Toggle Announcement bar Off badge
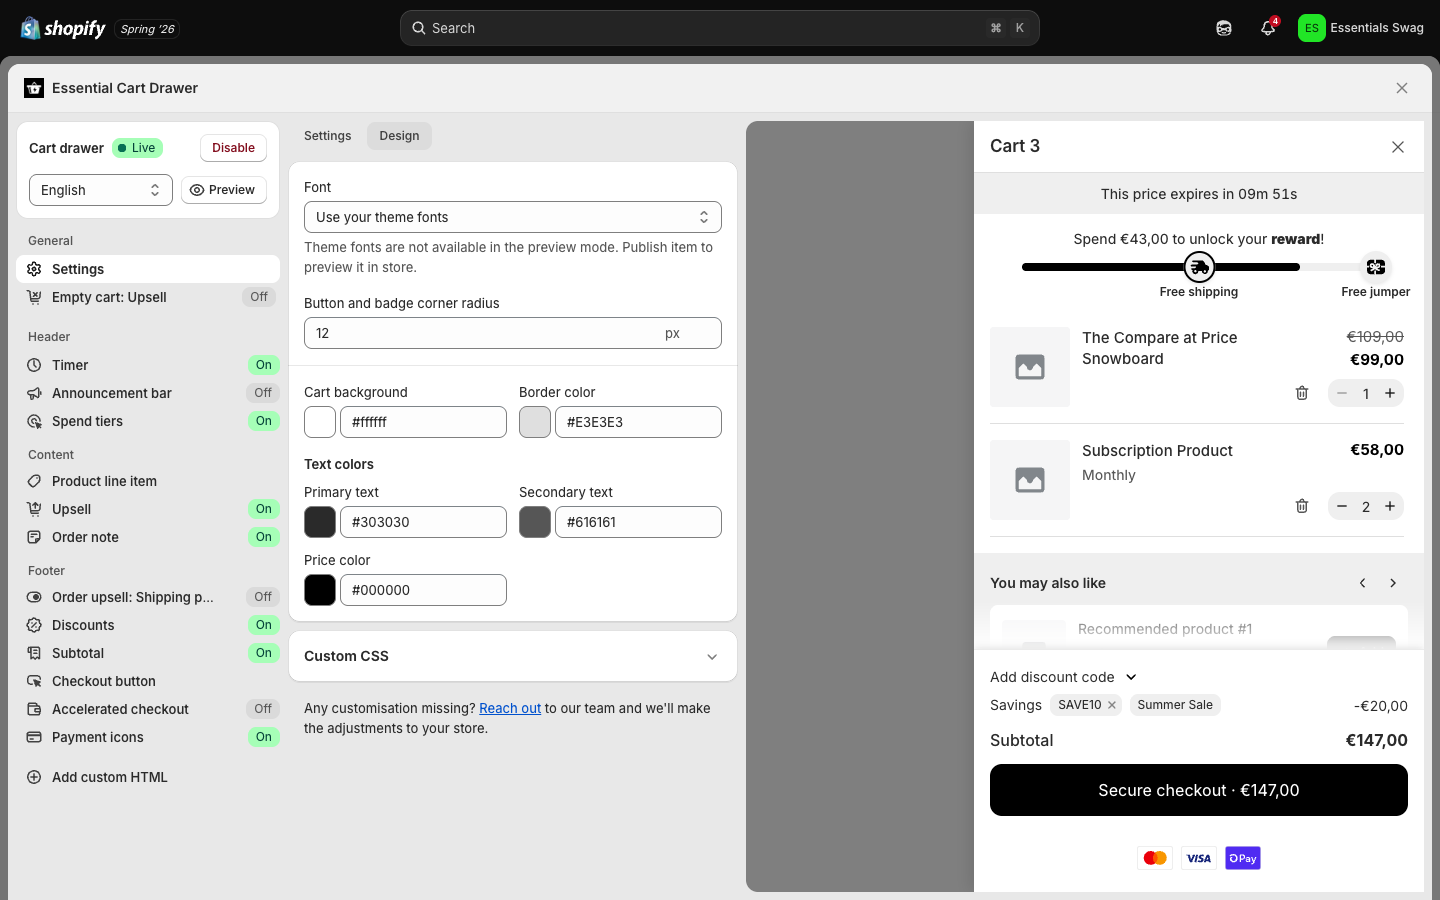Viewport: 1440px width, 900px height. 263,393
